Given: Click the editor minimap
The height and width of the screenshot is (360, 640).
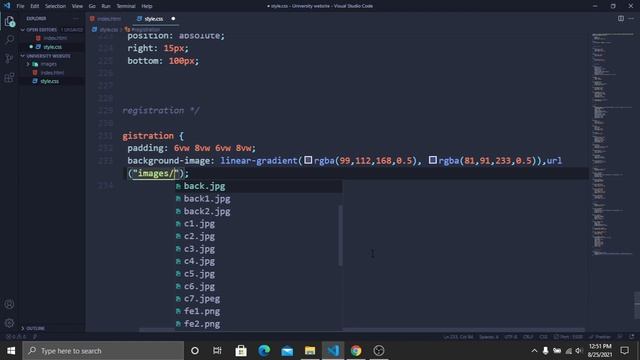Looking at the screenshot, I should point(612,143).
